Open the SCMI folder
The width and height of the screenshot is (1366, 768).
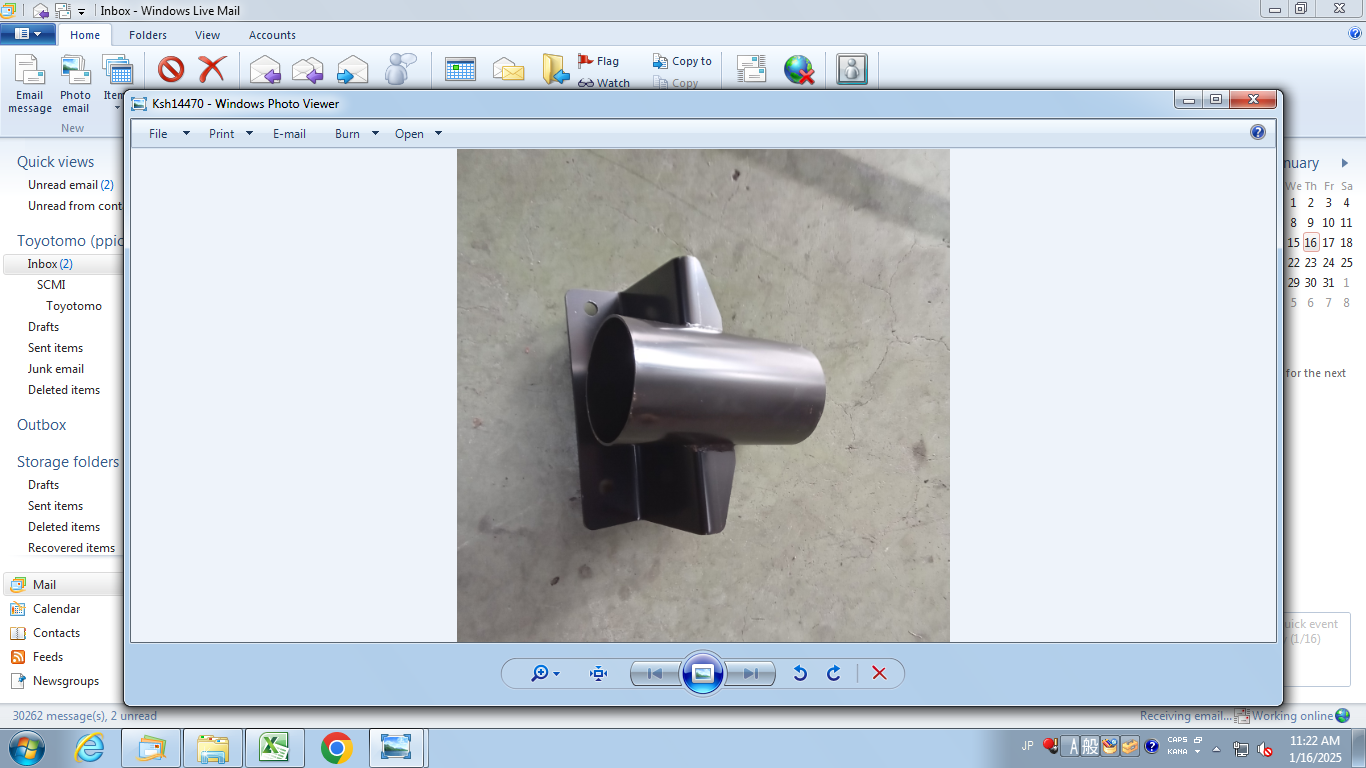pos(51,285)
